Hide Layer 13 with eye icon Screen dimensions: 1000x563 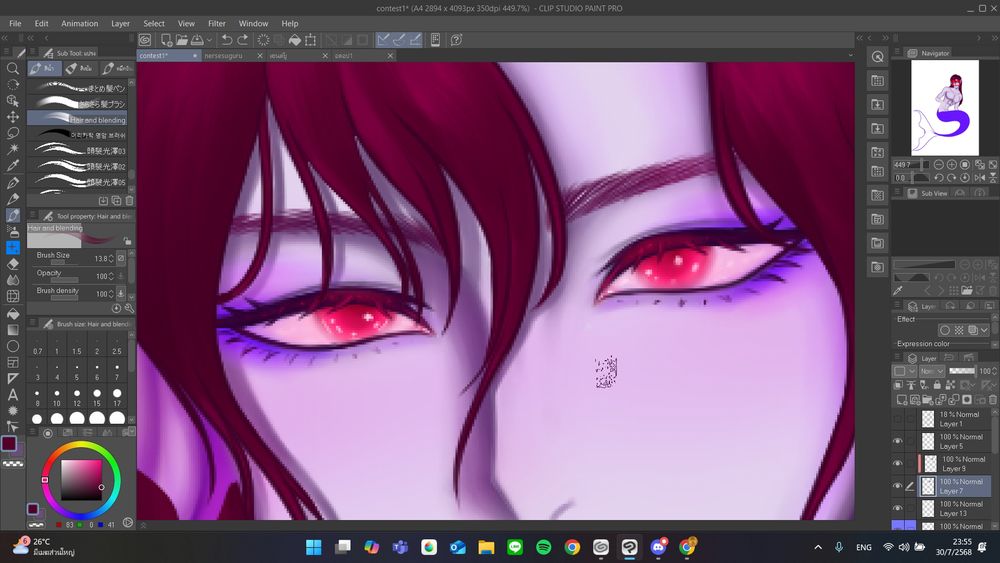pos(897,508)
